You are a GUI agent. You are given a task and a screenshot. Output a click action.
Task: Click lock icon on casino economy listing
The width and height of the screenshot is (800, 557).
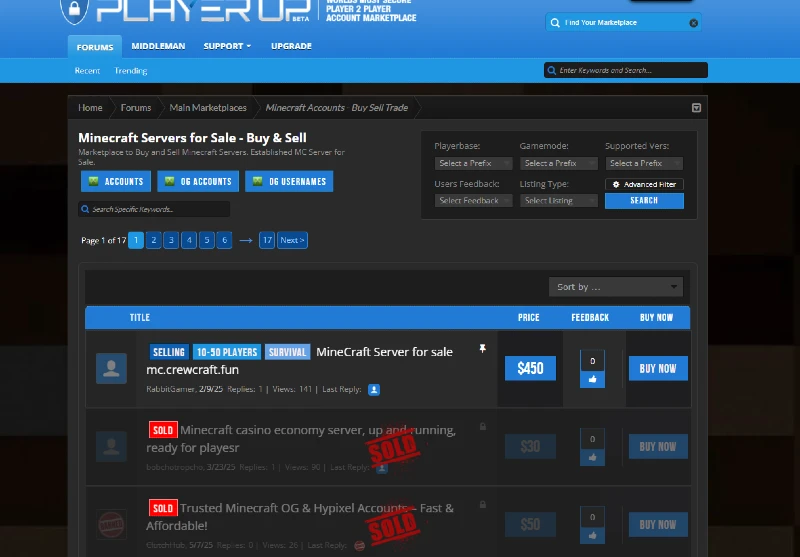[x=483, y=426]
